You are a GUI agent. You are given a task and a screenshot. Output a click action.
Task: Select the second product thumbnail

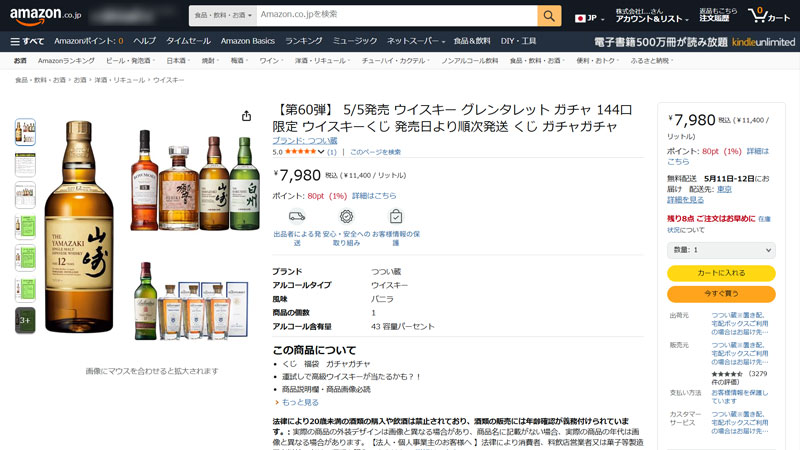click(x=25, y=164)
